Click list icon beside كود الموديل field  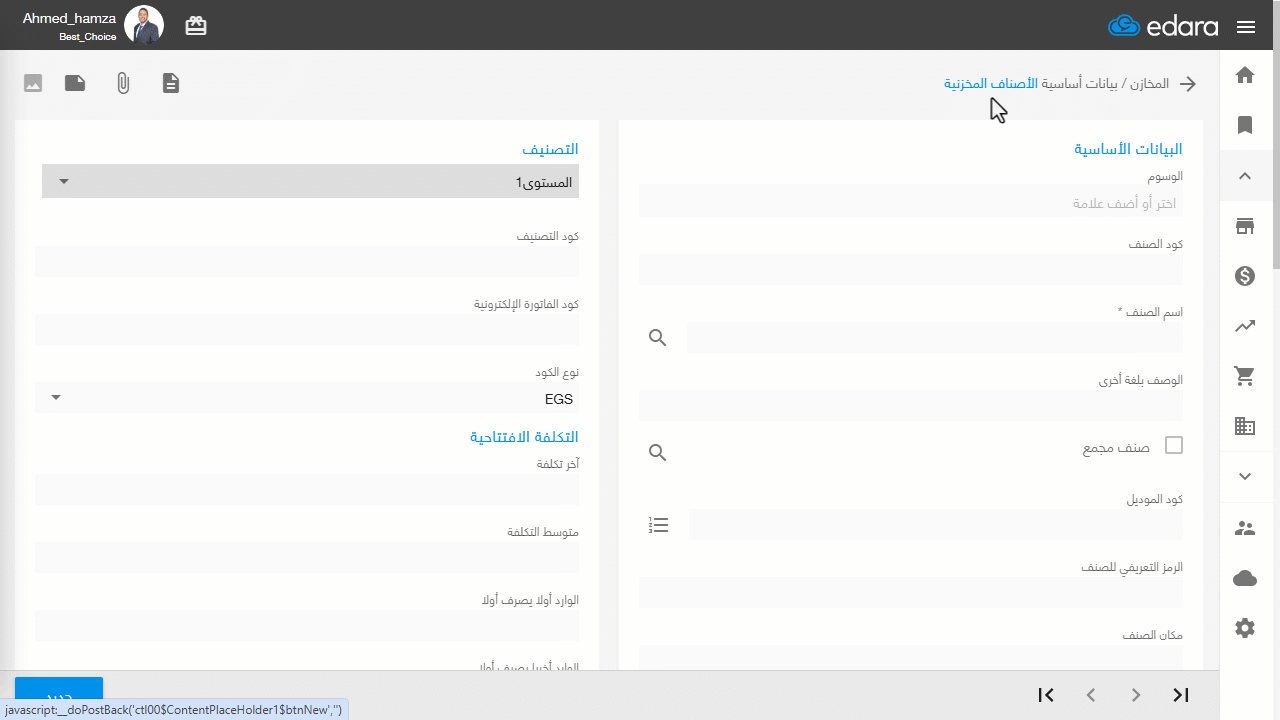[x=658, y=525]
